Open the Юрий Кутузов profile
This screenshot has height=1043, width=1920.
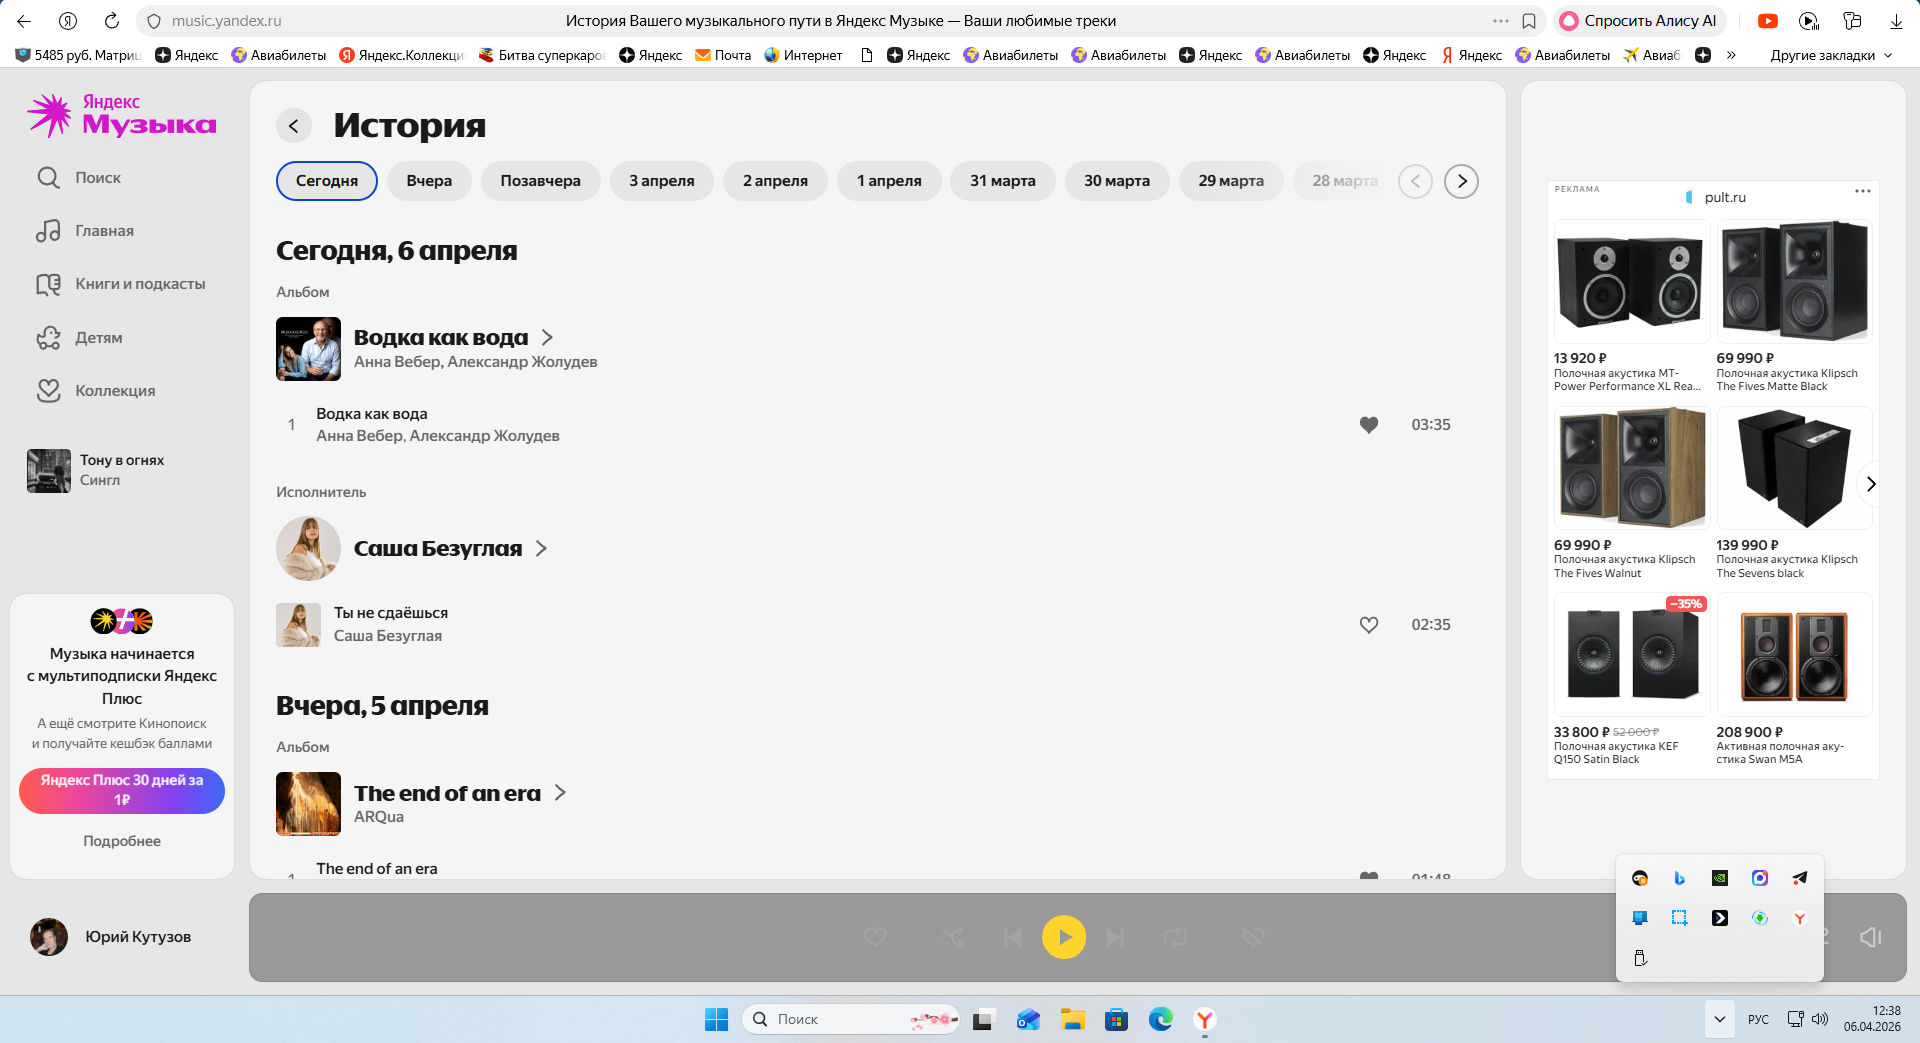[111, 937]
